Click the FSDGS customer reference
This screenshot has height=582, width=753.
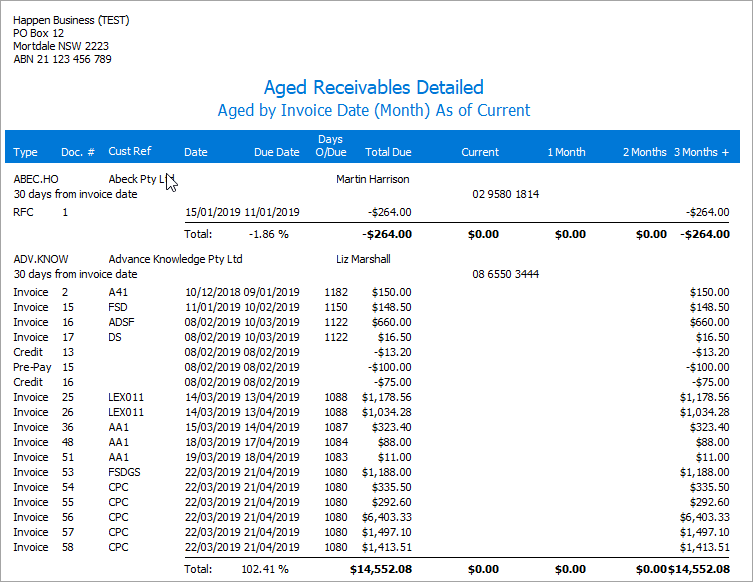[125, 472]
